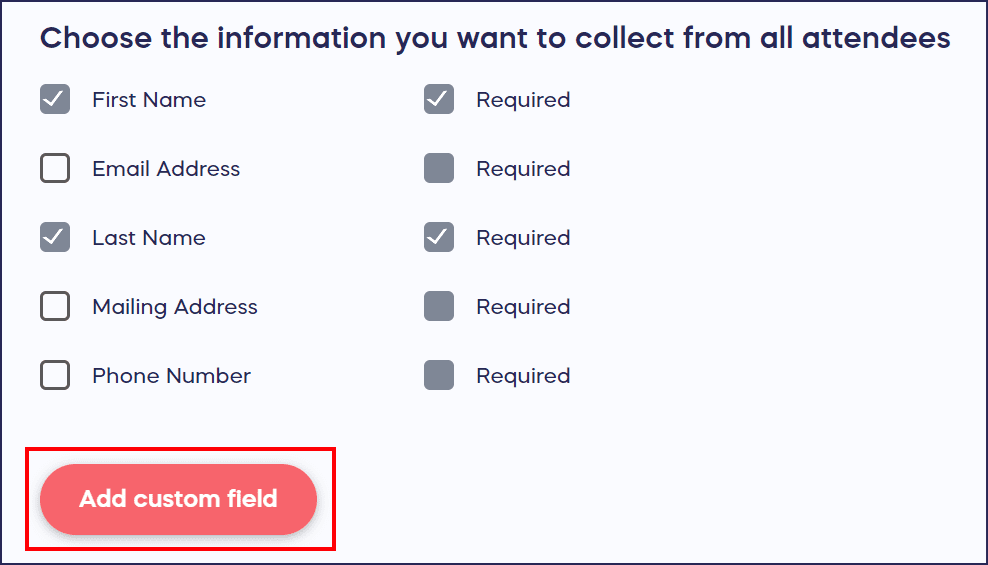Toggle Required checkbox for Email Address
The image size is (988, 565).
tap(439, 169)
